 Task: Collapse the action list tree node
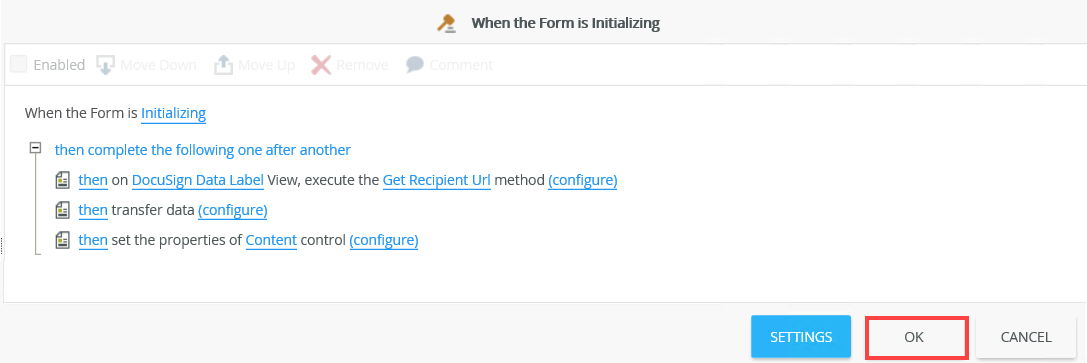tap(35, 148)
